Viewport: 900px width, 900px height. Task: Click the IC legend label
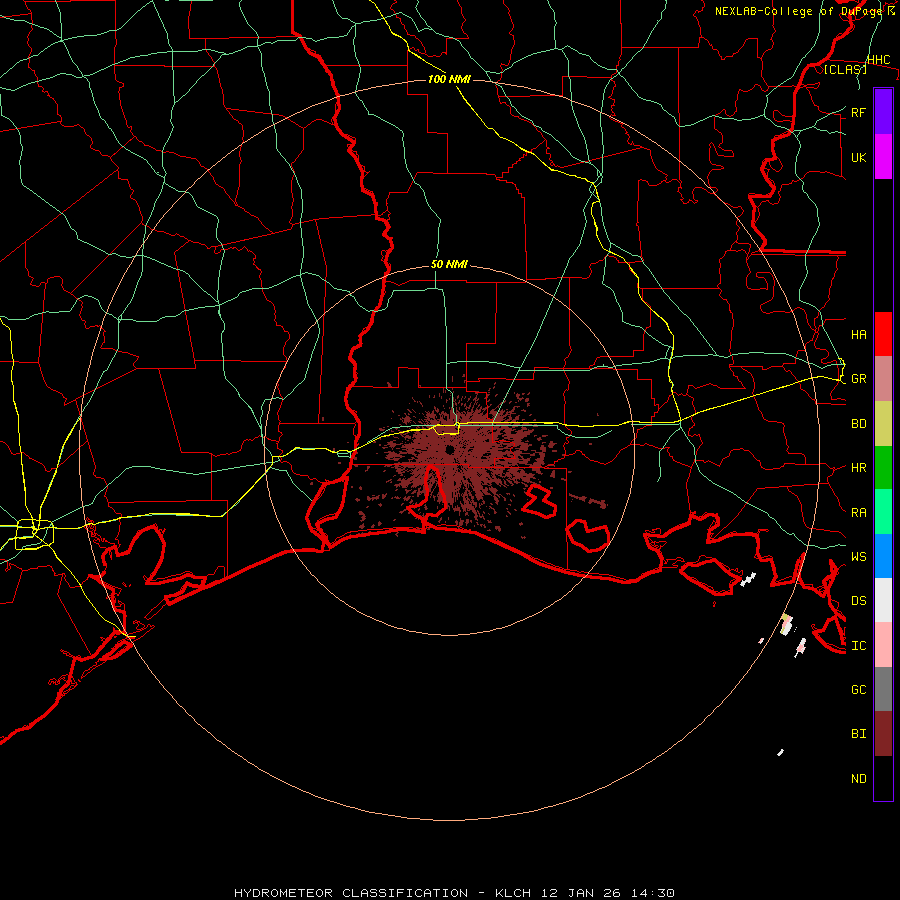tap(858, 645)
